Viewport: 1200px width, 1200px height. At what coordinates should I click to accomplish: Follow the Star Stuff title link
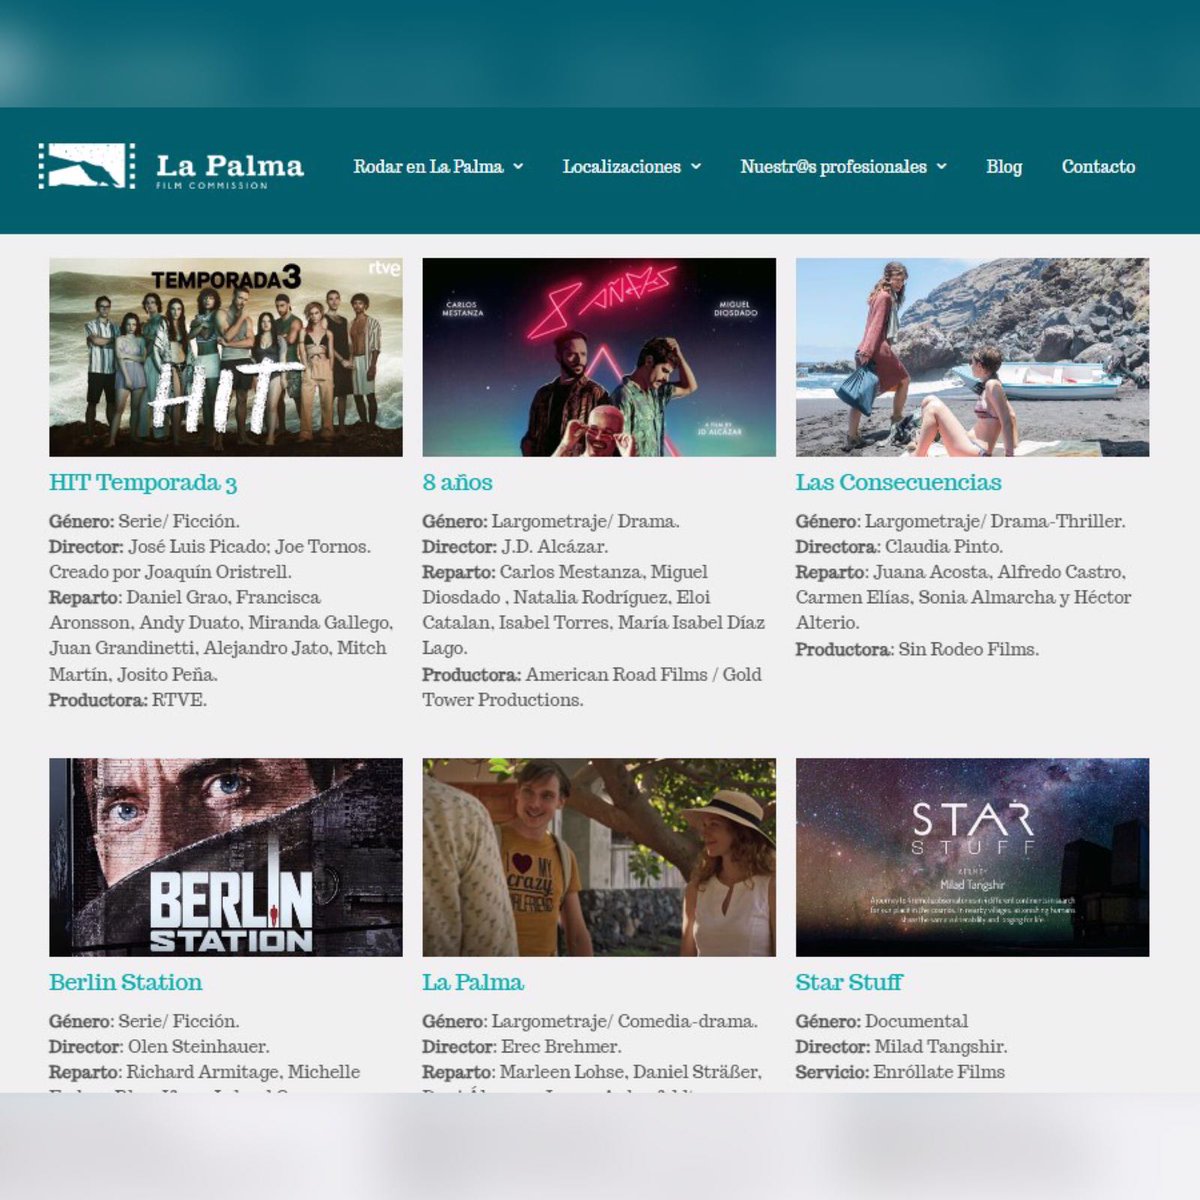click(849, 983)
